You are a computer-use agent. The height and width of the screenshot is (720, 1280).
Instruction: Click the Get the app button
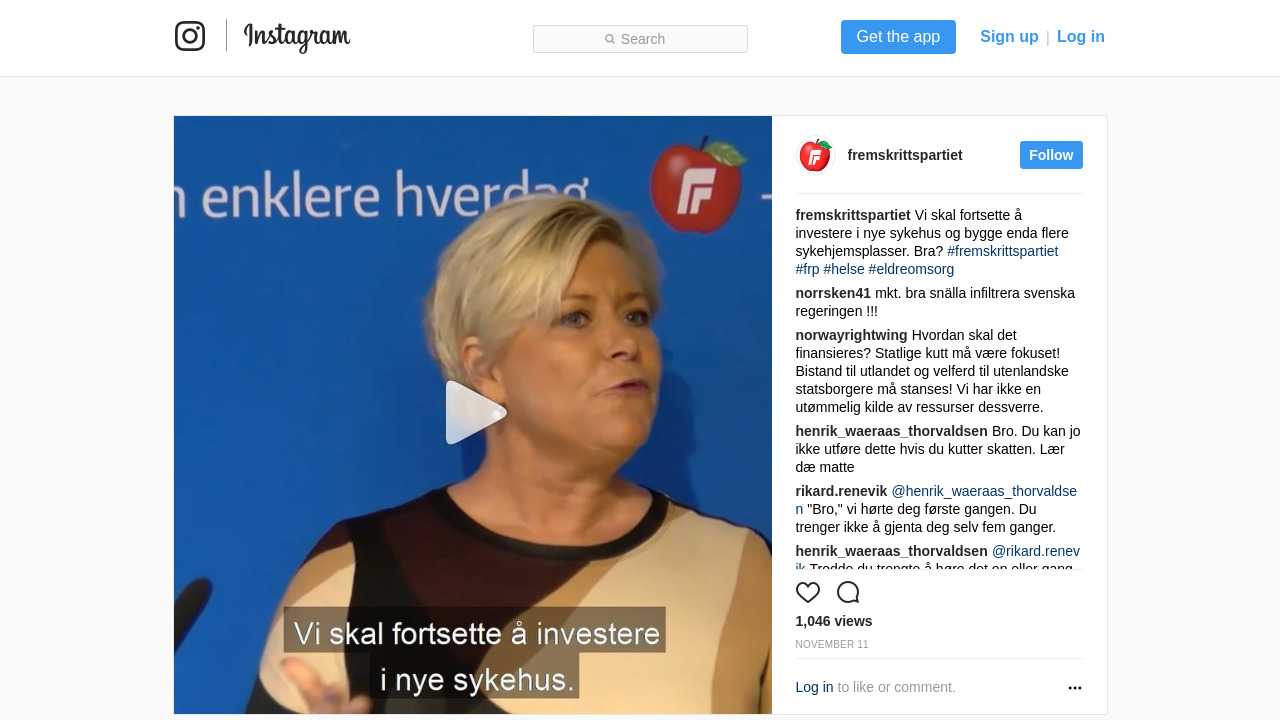click(x=898, y=37)
